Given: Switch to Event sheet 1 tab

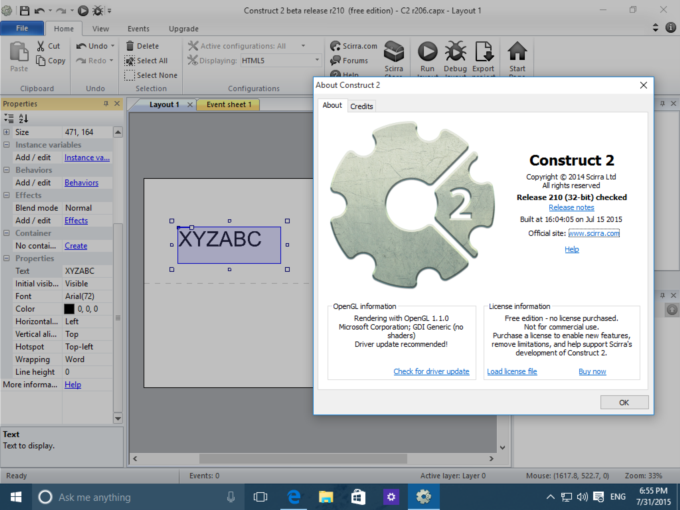Looking at the screenshot, I should click(229, 105).
